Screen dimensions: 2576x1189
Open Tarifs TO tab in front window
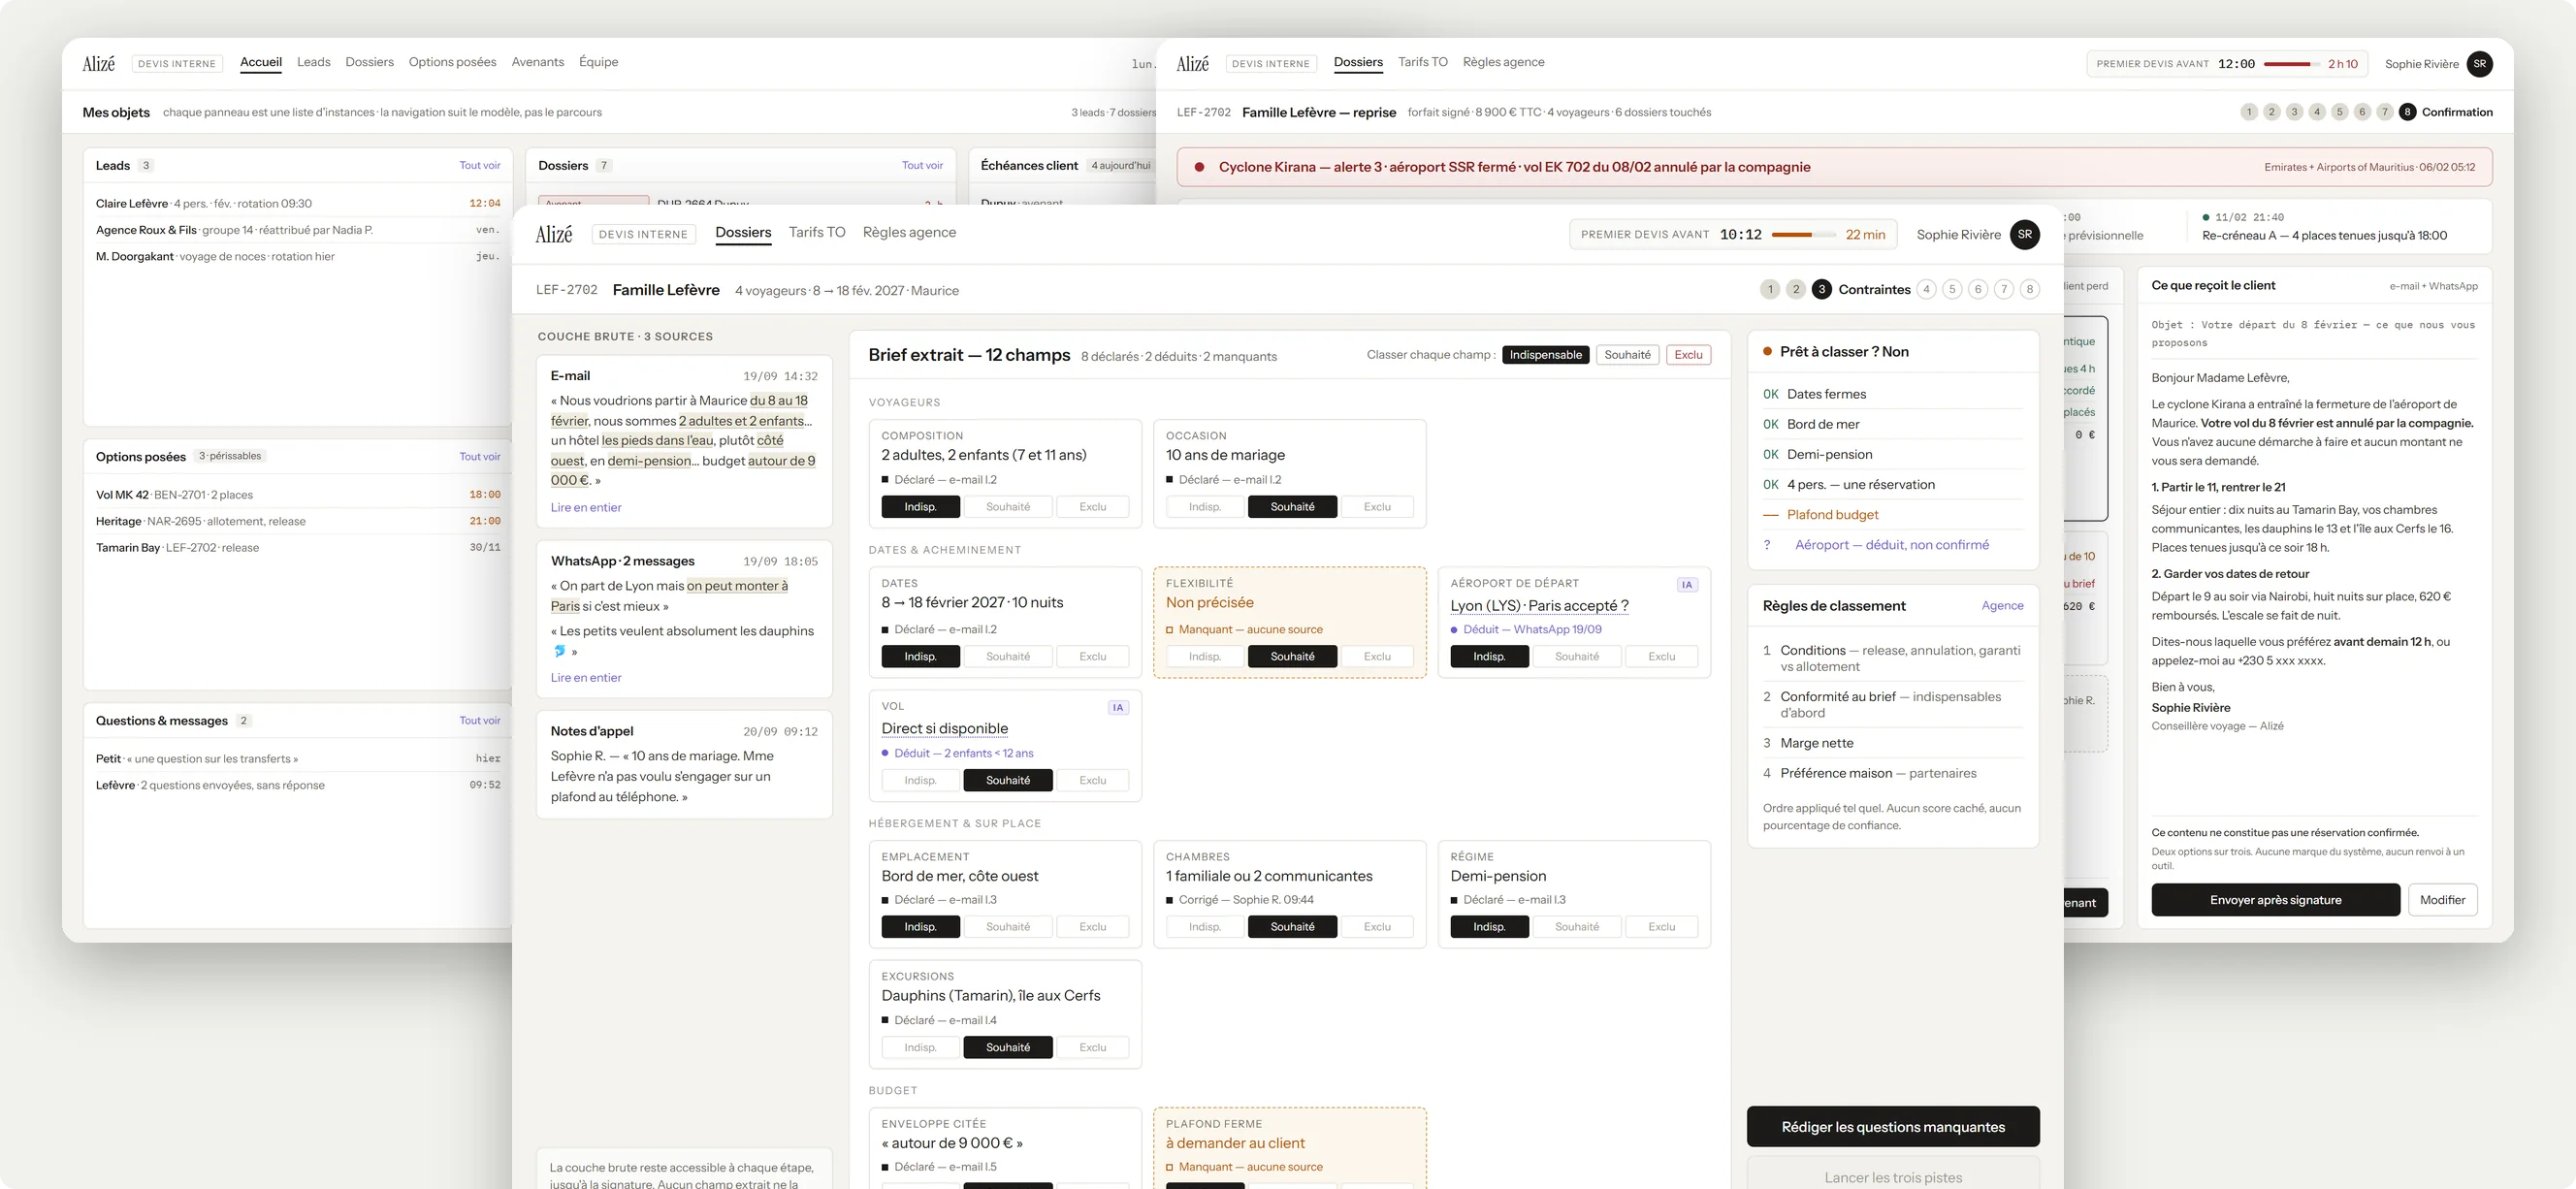[817, 232]
